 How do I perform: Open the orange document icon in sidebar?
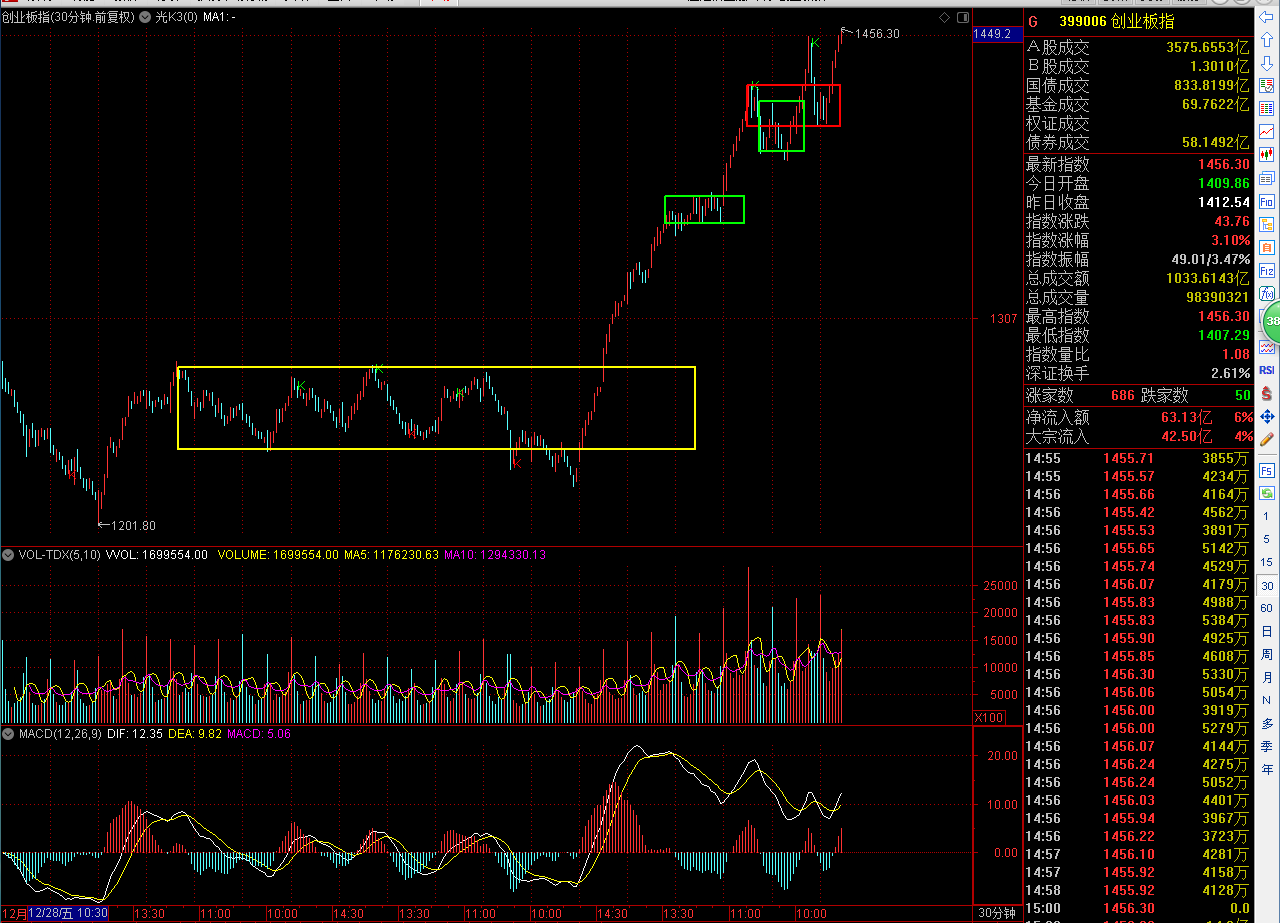click(1267, 246)
